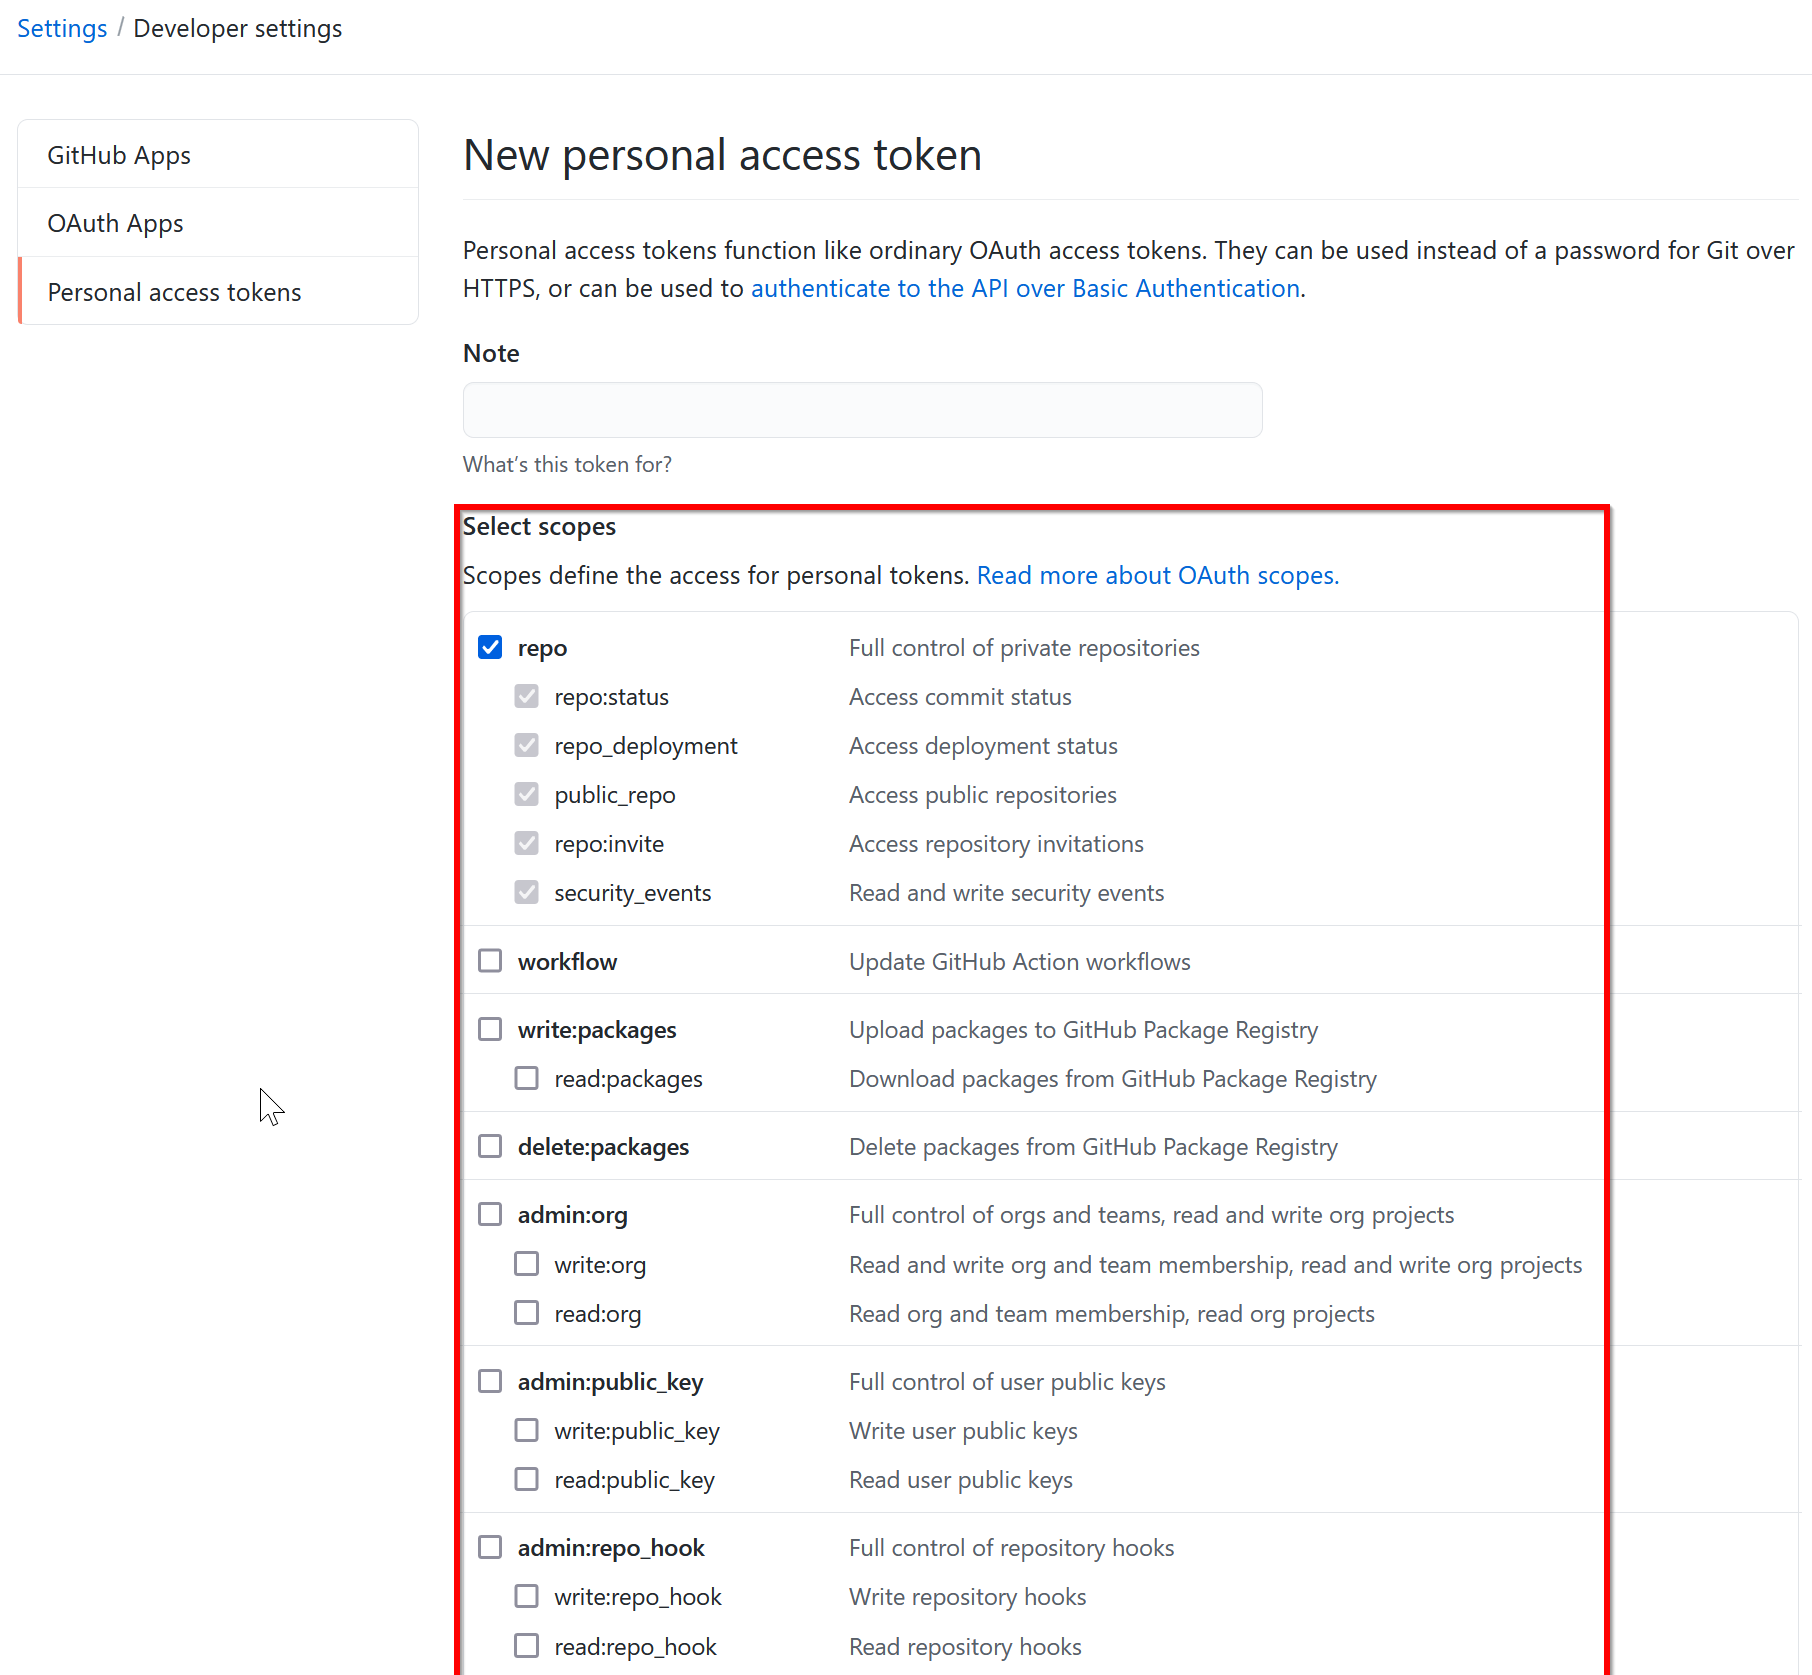Check the write:org option
The image size is (1812, 1675).
coord(527,1264)
